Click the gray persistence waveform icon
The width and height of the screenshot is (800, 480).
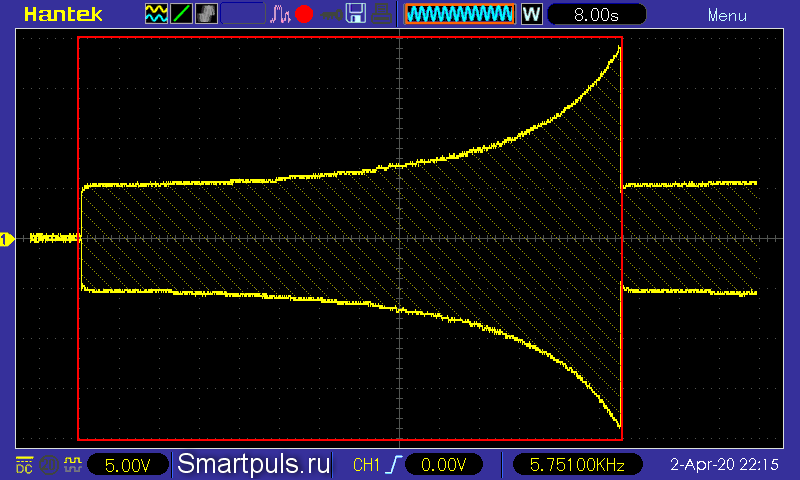pyautogui.click(x=206, y=14)
